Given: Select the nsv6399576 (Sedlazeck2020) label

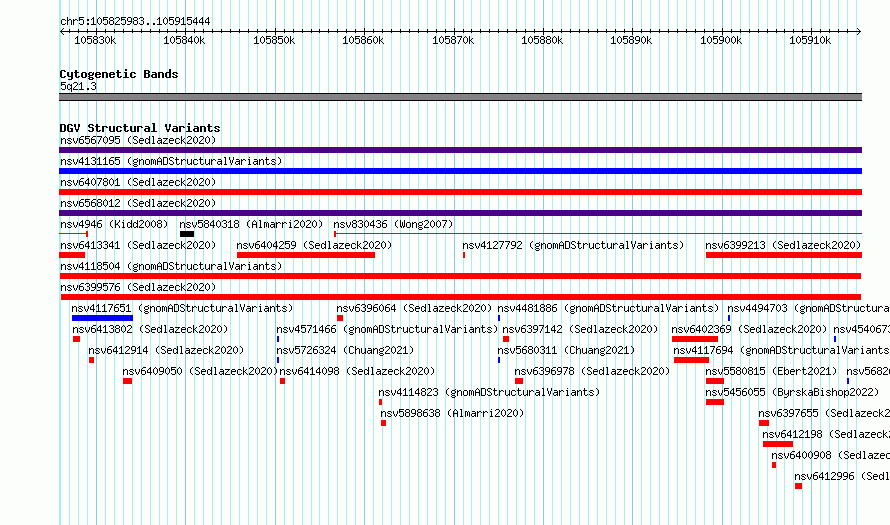Looking at the screenshot, I should pos(138,287).
